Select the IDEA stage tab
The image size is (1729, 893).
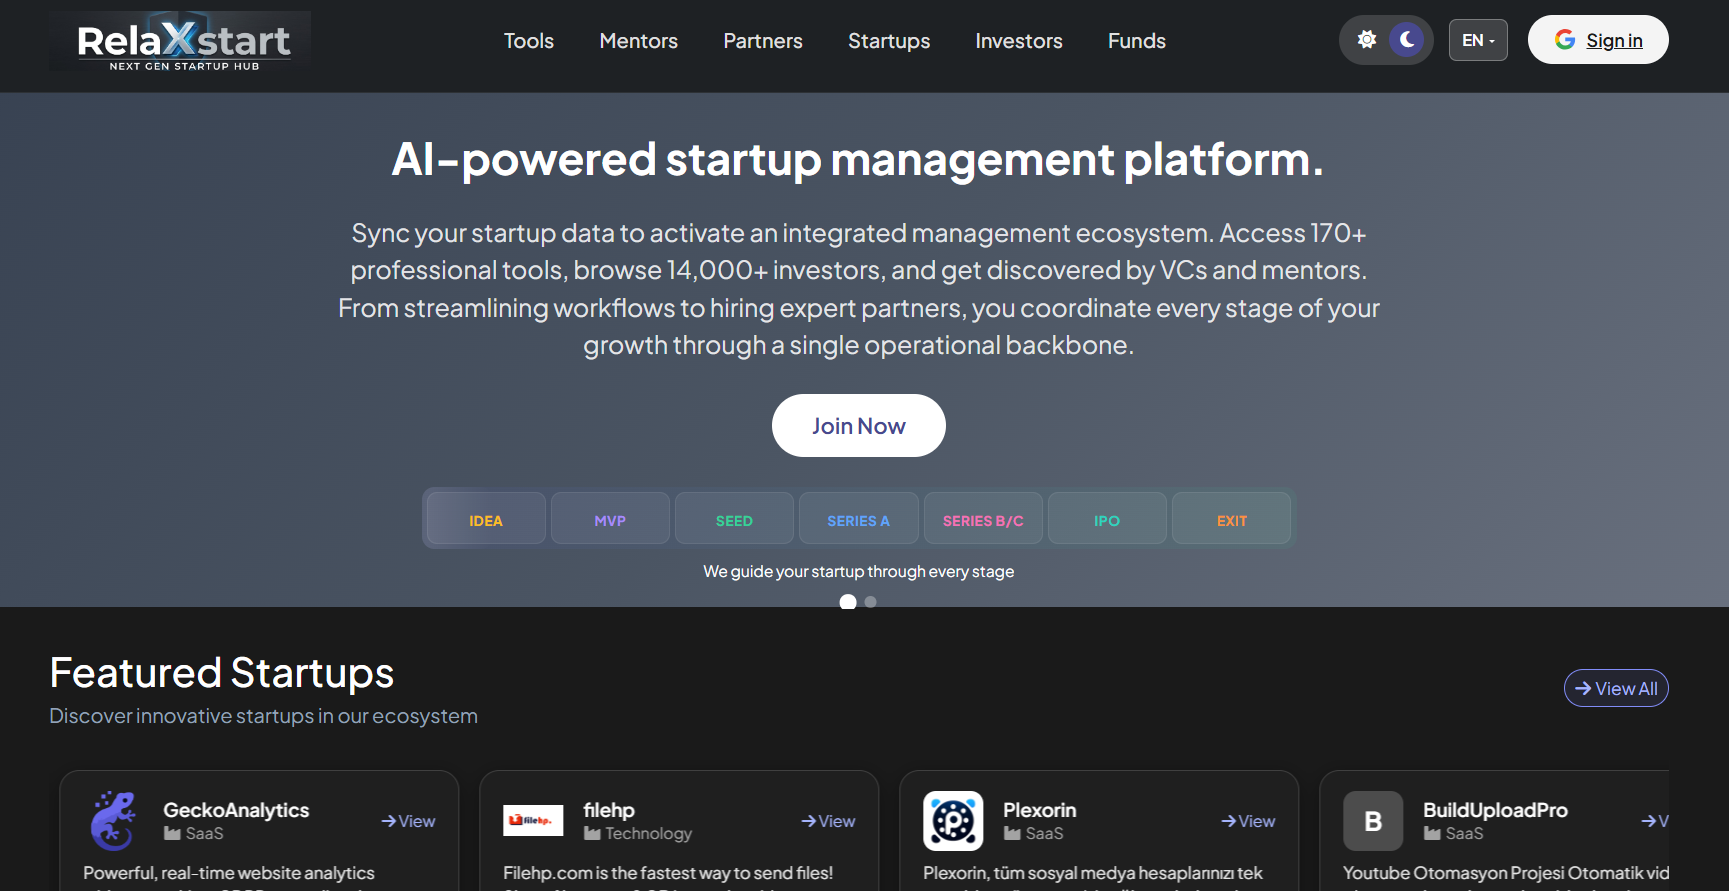486,520
